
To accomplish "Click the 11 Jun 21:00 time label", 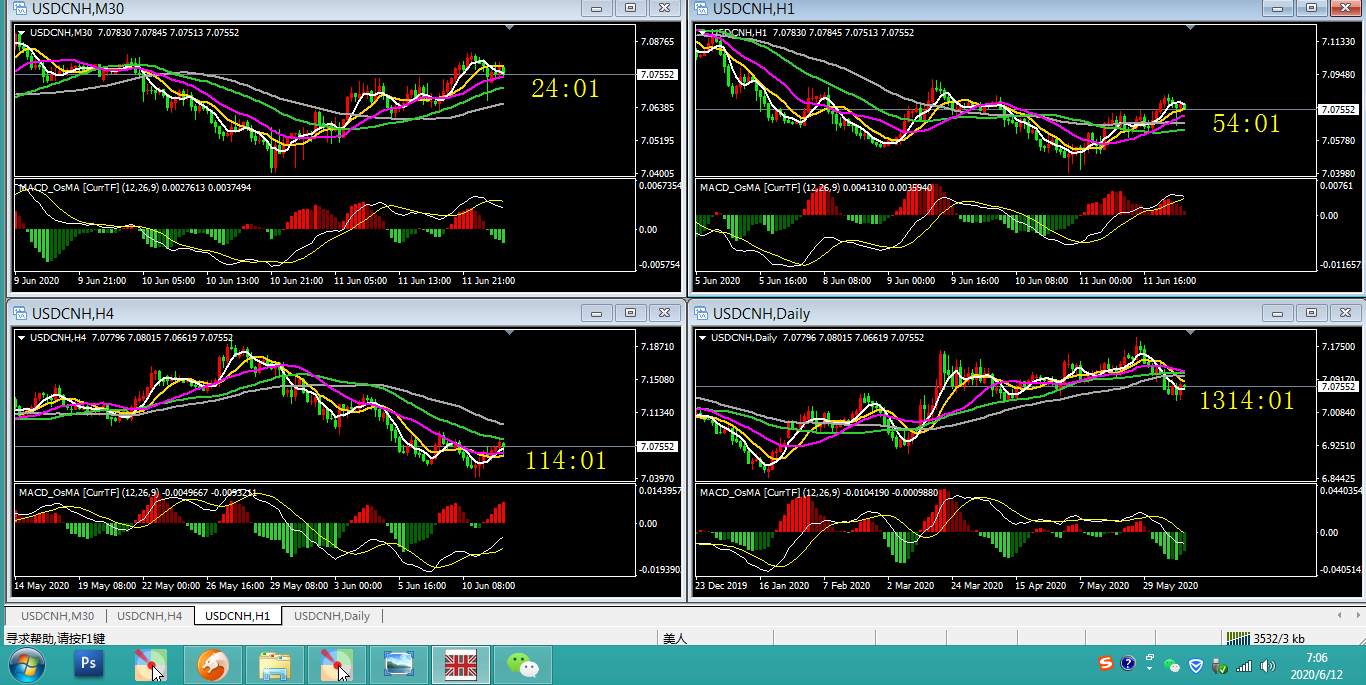I will click(488, 281).
